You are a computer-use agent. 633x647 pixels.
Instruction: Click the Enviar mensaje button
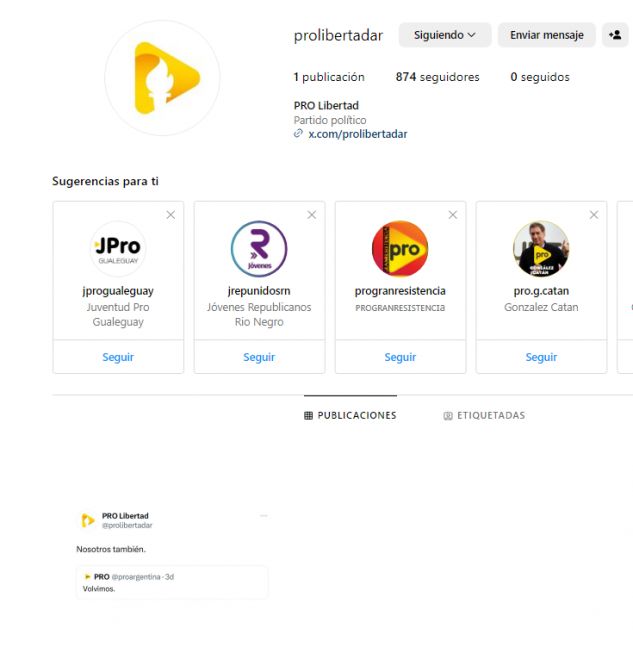[x=547, y=35]
